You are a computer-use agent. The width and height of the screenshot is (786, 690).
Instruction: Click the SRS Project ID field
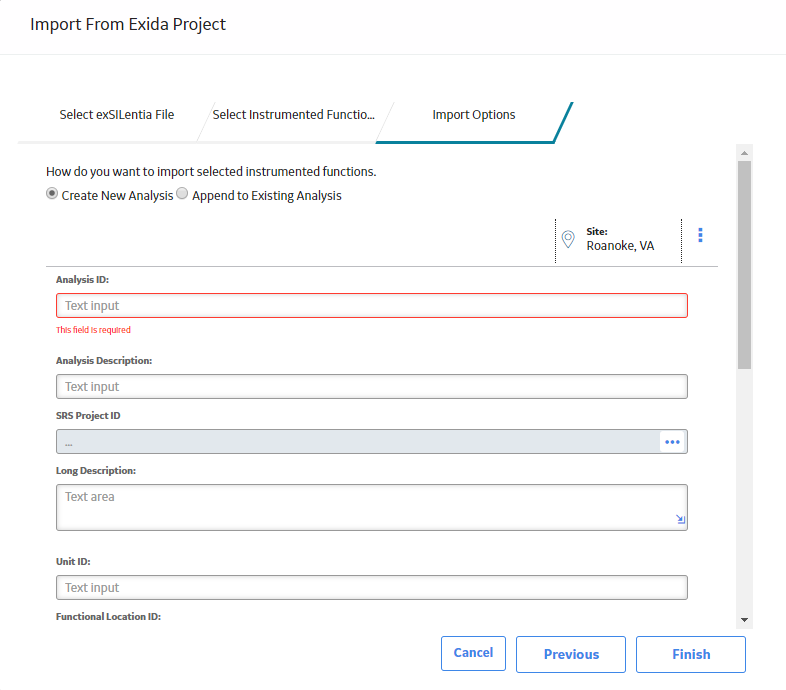[358, 442]
